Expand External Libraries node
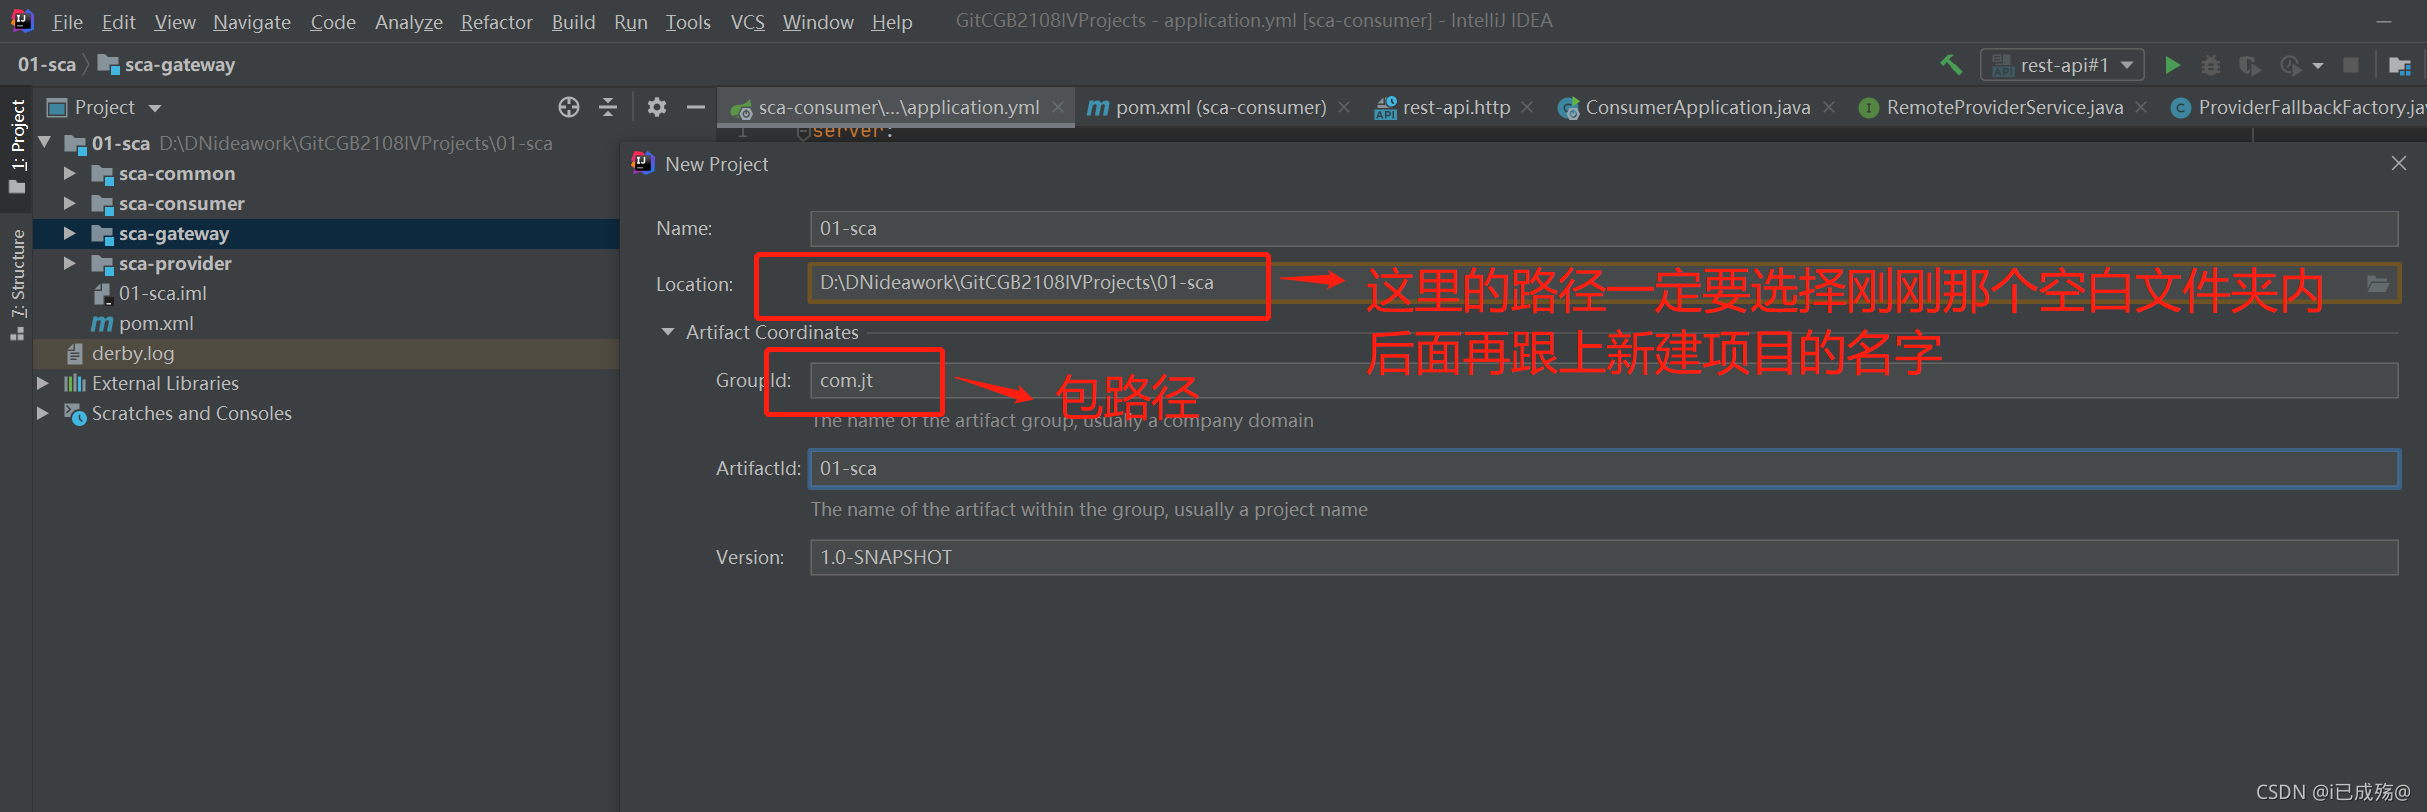 (43, 383)
